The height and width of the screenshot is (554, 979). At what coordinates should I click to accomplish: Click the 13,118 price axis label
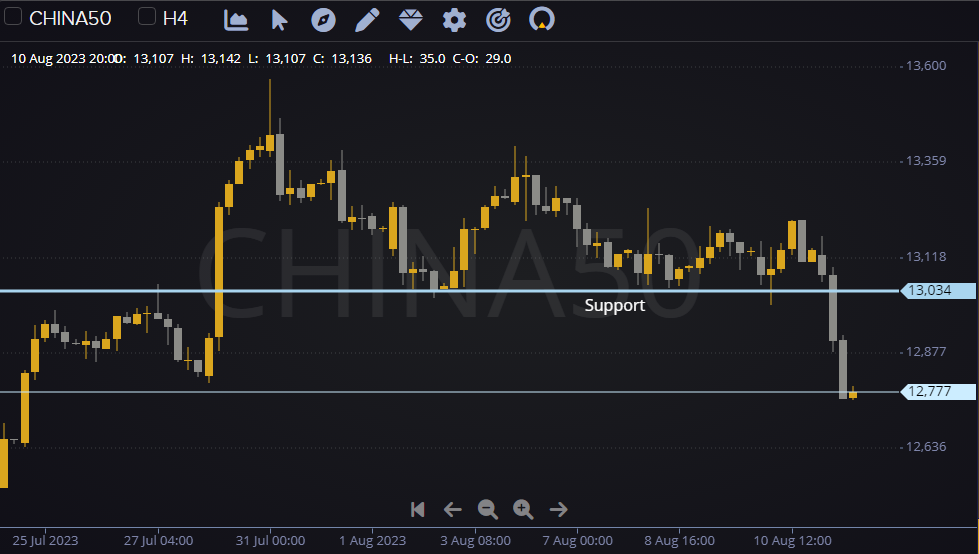tap(926, 257)
